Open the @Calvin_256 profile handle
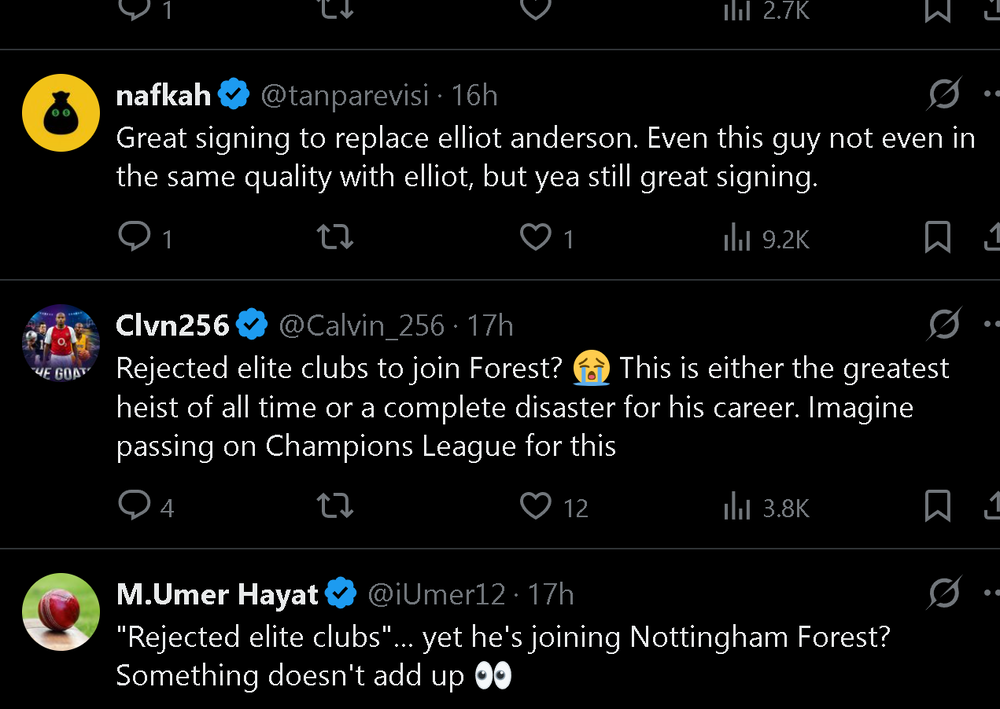 click(x=362, y=326)
